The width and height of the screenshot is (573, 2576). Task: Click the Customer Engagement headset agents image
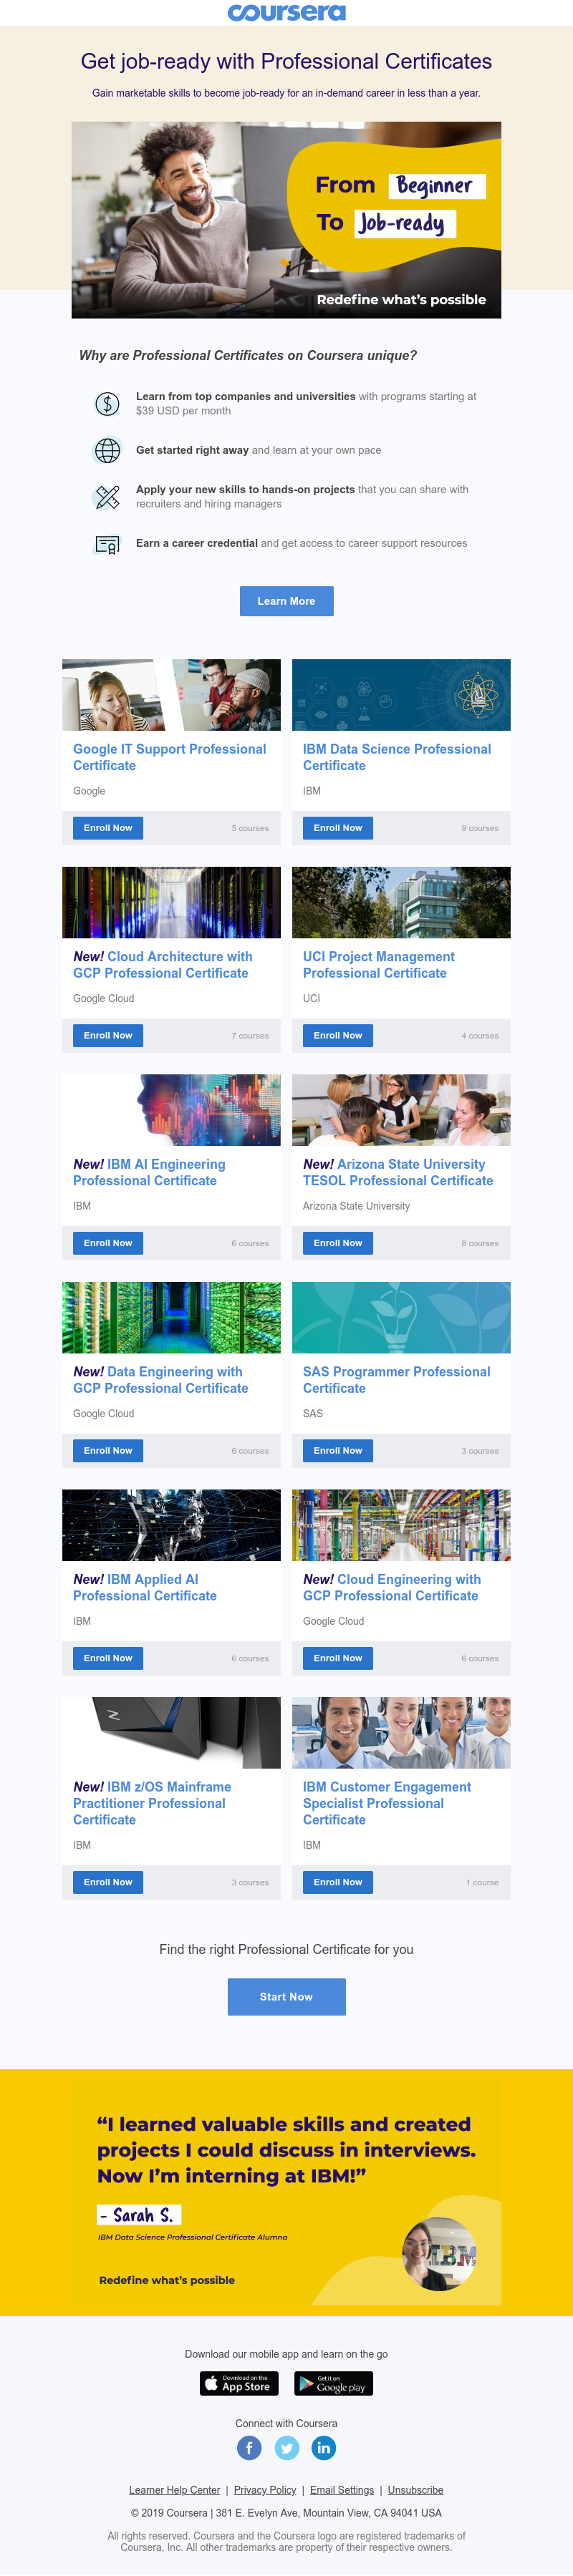click(401, 1732)
